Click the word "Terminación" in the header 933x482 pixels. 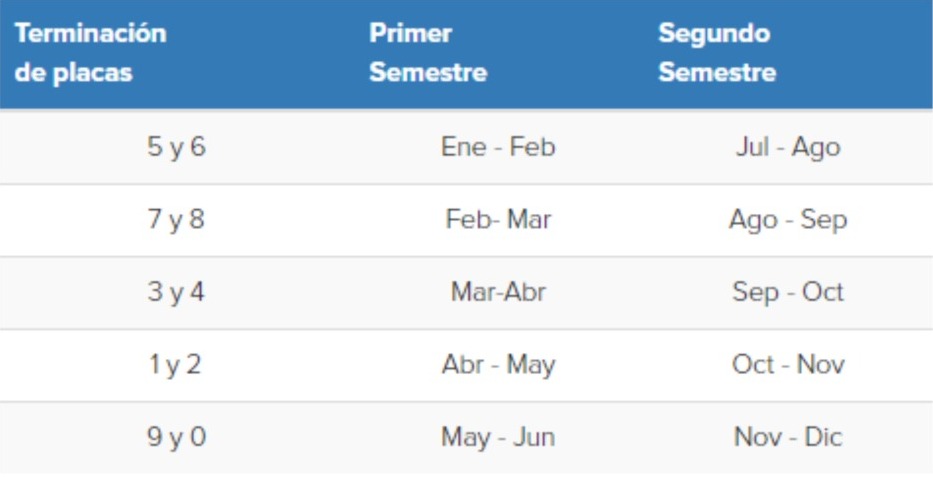(90, 33)
